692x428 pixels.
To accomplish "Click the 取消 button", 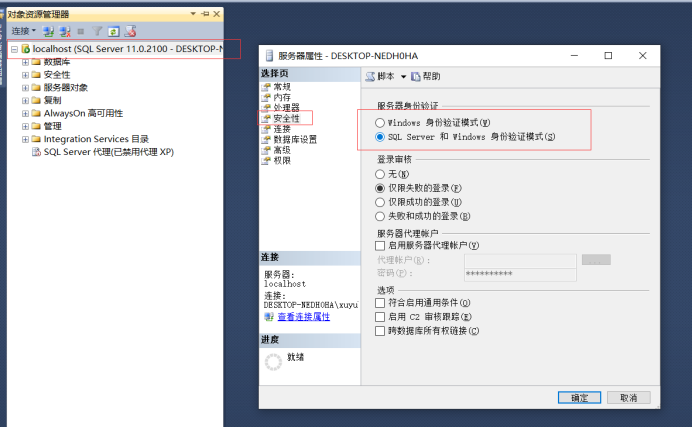I will point(628,398).
